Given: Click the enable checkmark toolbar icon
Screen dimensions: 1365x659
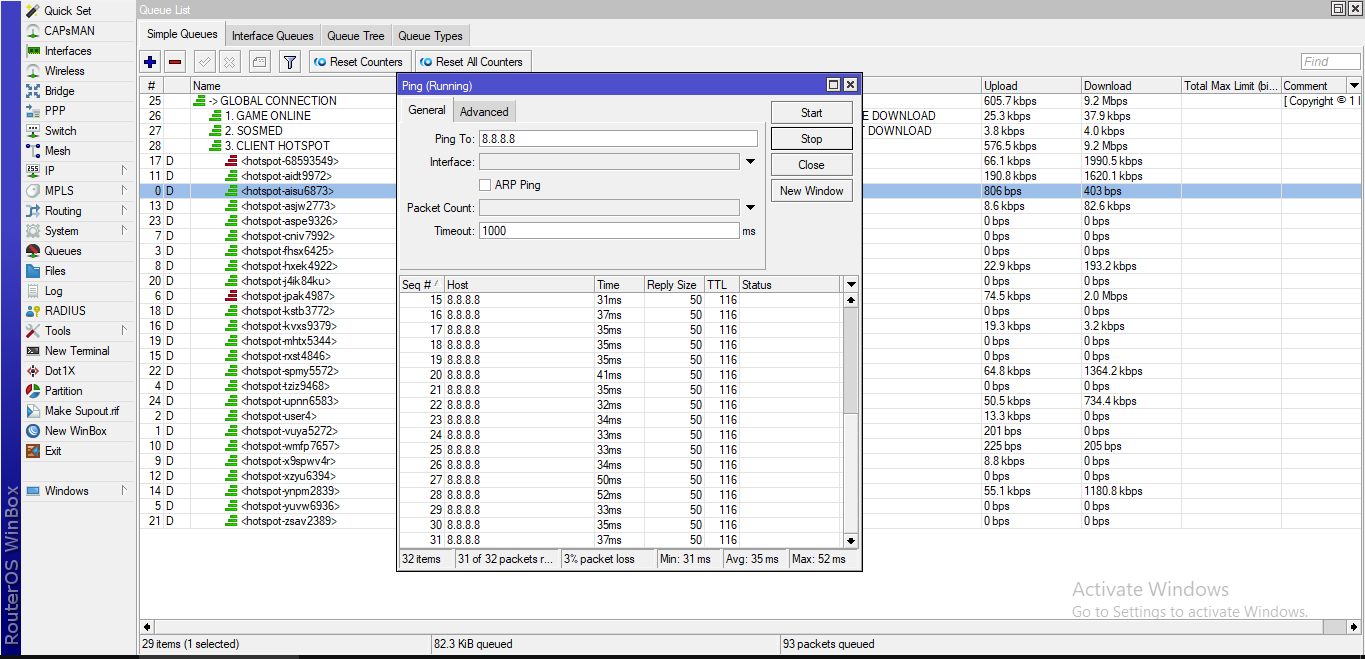Looking at the screenshot, I should click(x=204, y=62).
